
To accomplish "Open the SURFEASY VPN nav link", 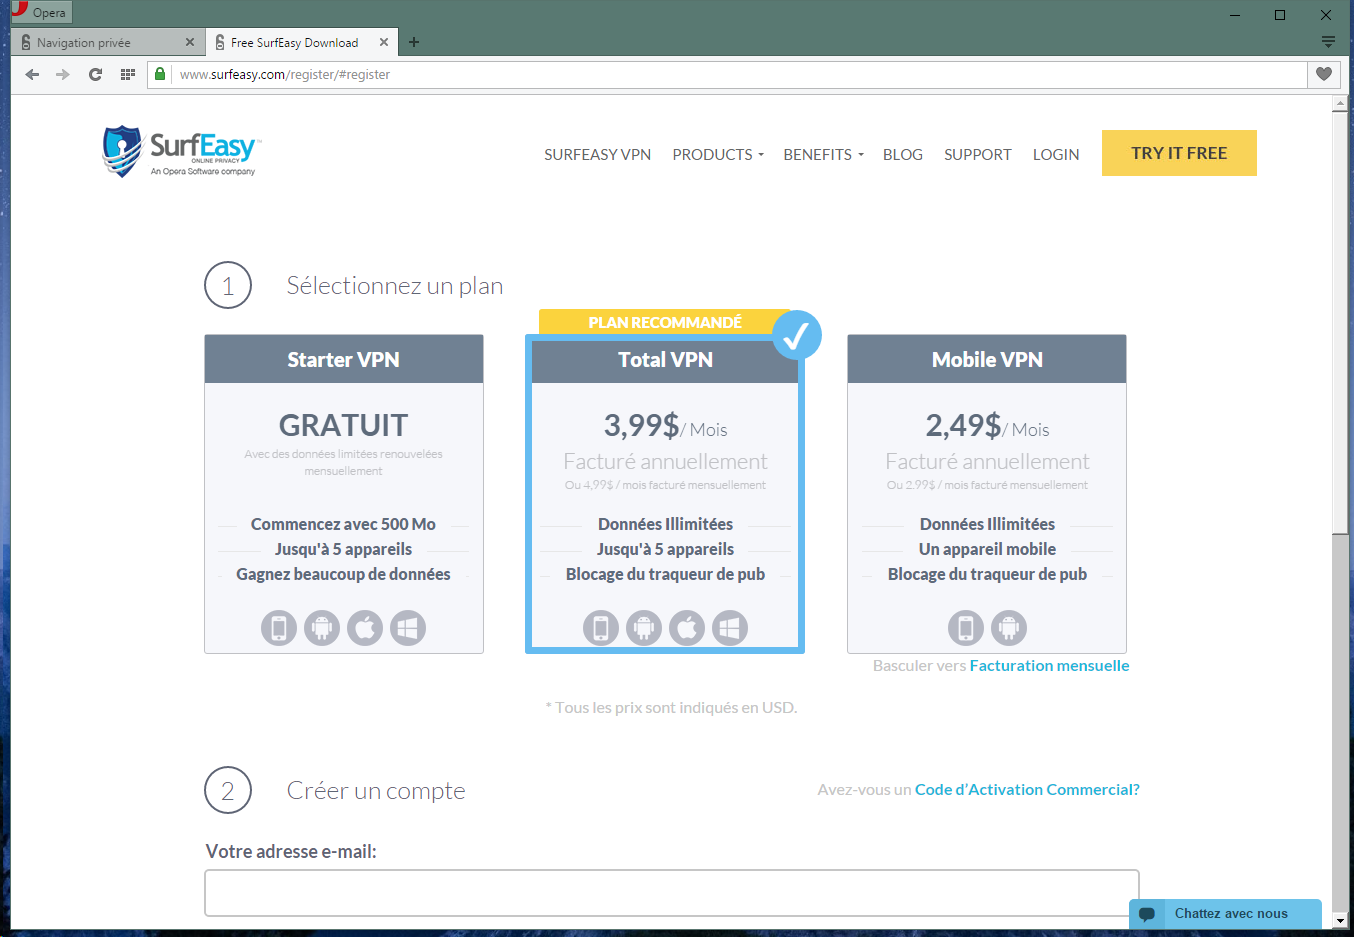I will [597, 154].
